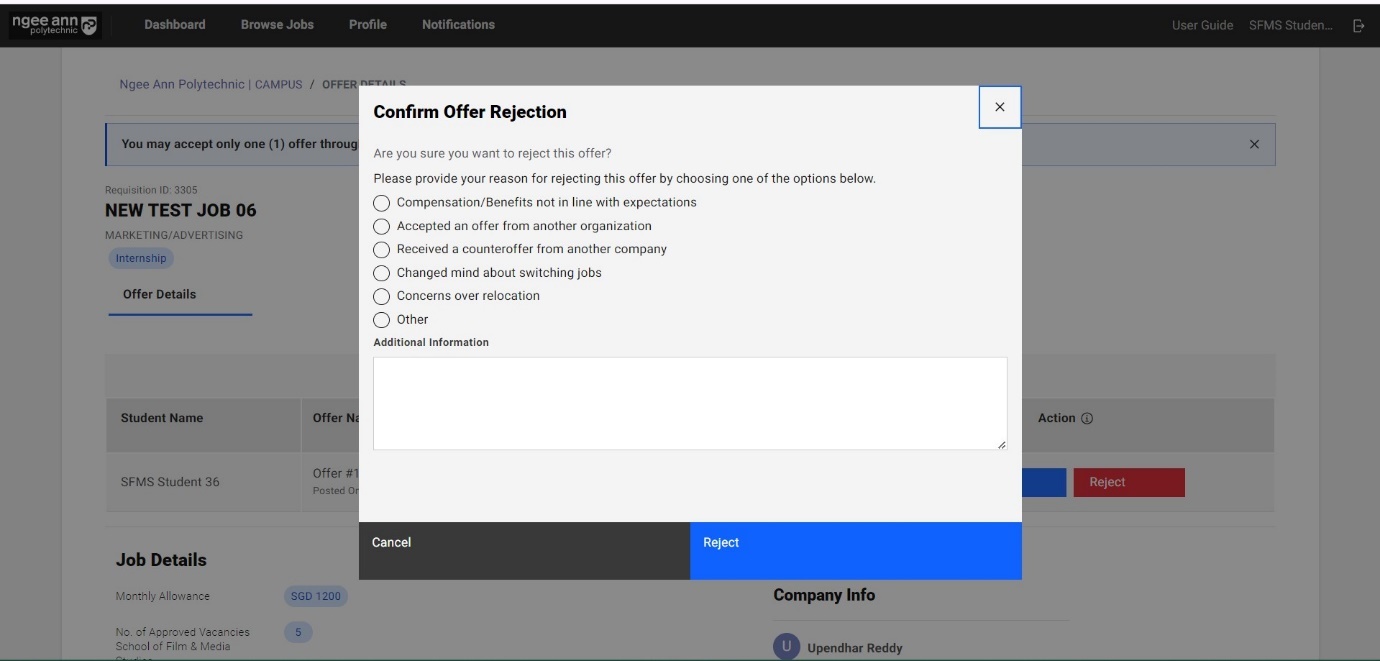1380x661 pixels.
Task: Click the Ngee Ann Polytechnic logo
Action: (x=55, y=25)
